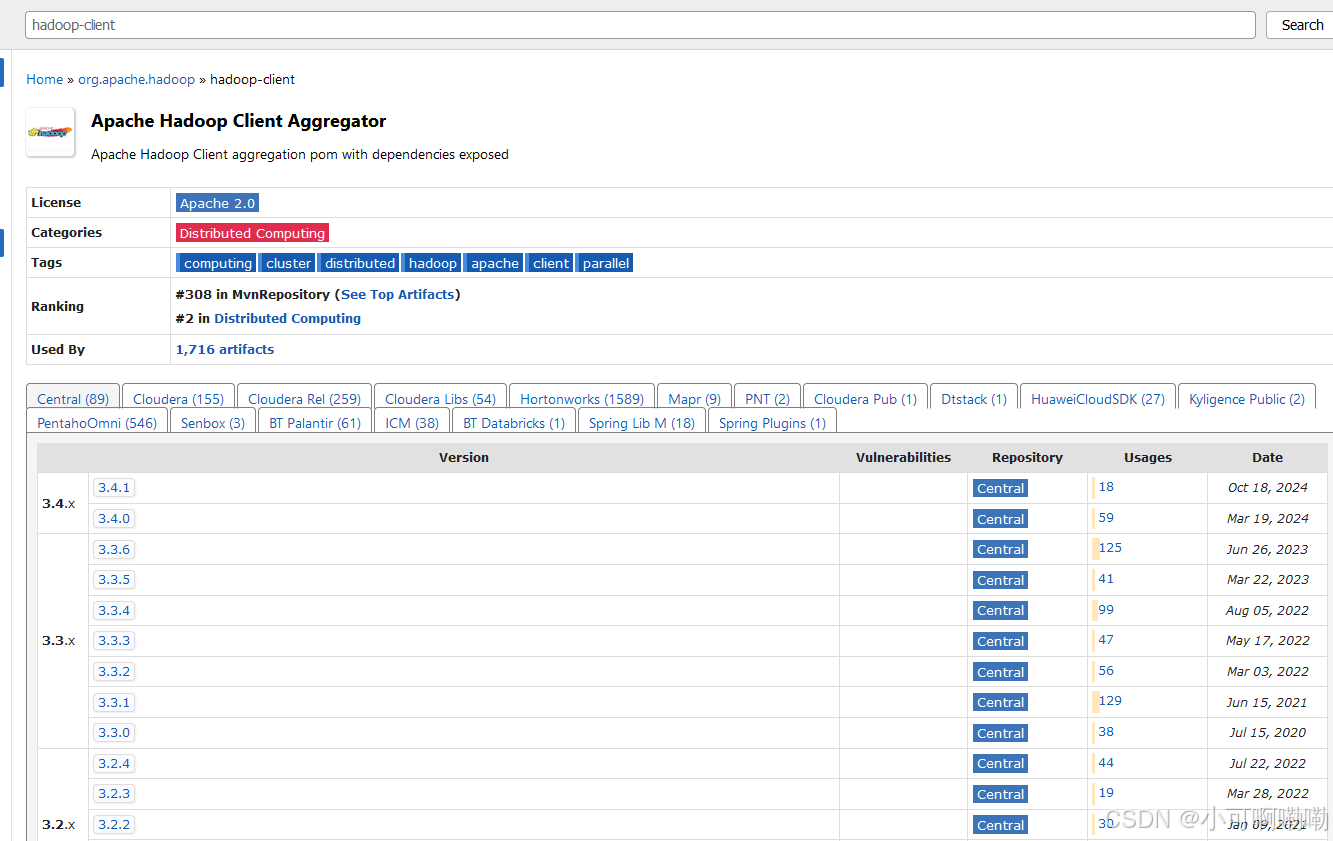Switch to Cloudera (155) tab
Screen dimensions: 1333x841
click(x=178, y=399)
